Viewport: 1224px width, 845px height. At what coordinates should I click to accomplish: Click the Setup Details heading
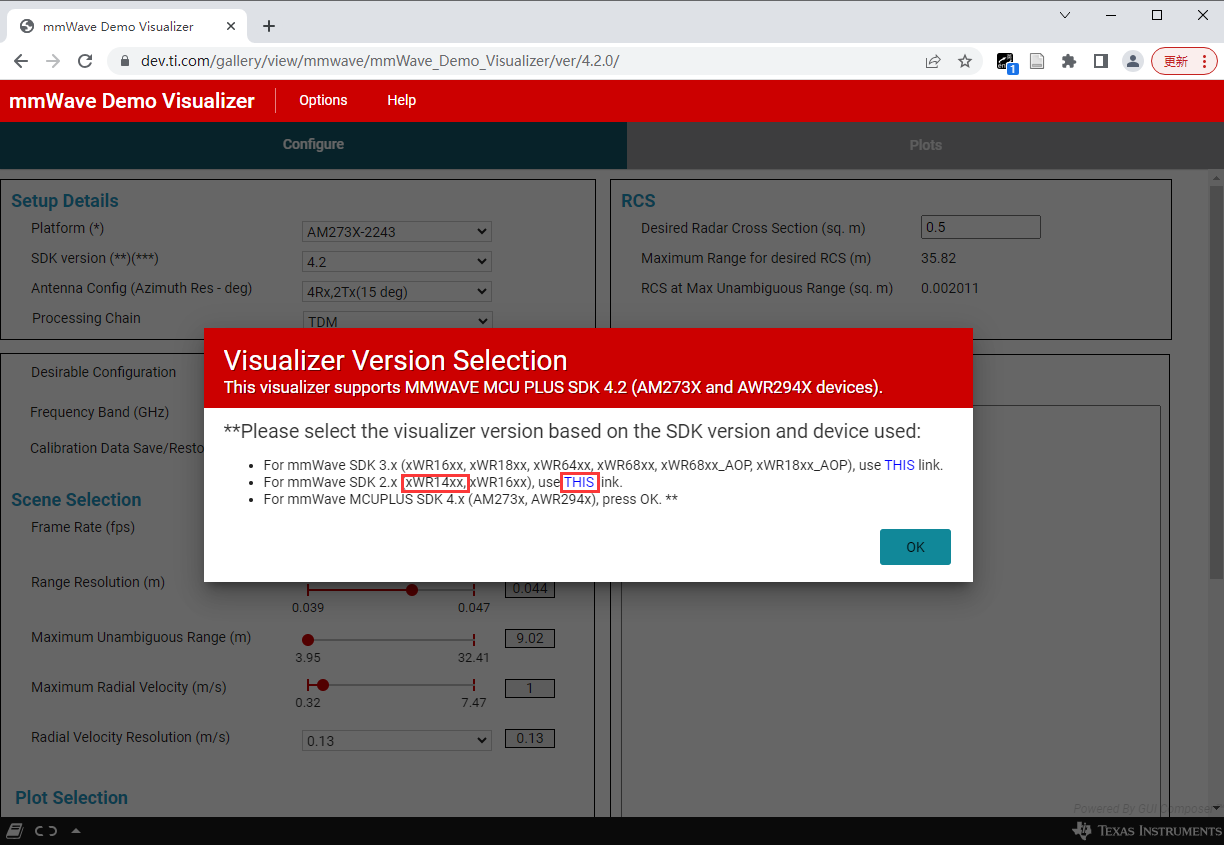(x=65, y=201)
